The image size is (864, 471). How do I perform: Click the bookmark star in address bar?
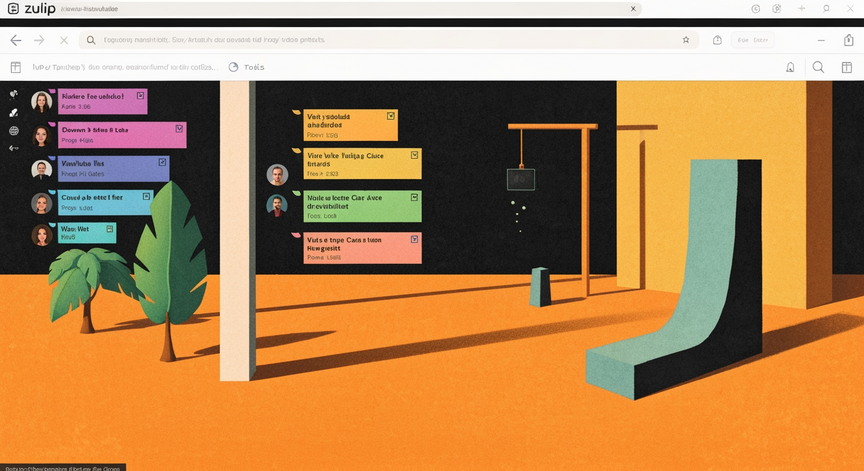686,40
